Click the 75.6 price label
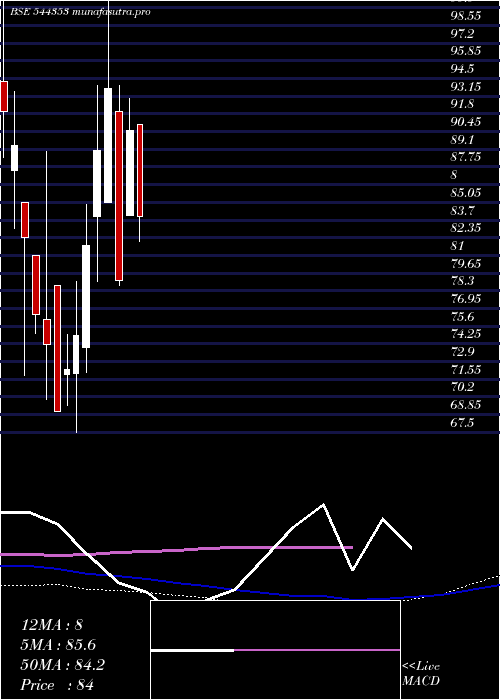Image resolution: width=500 pixels, height=700 pixels. point(462,317)
